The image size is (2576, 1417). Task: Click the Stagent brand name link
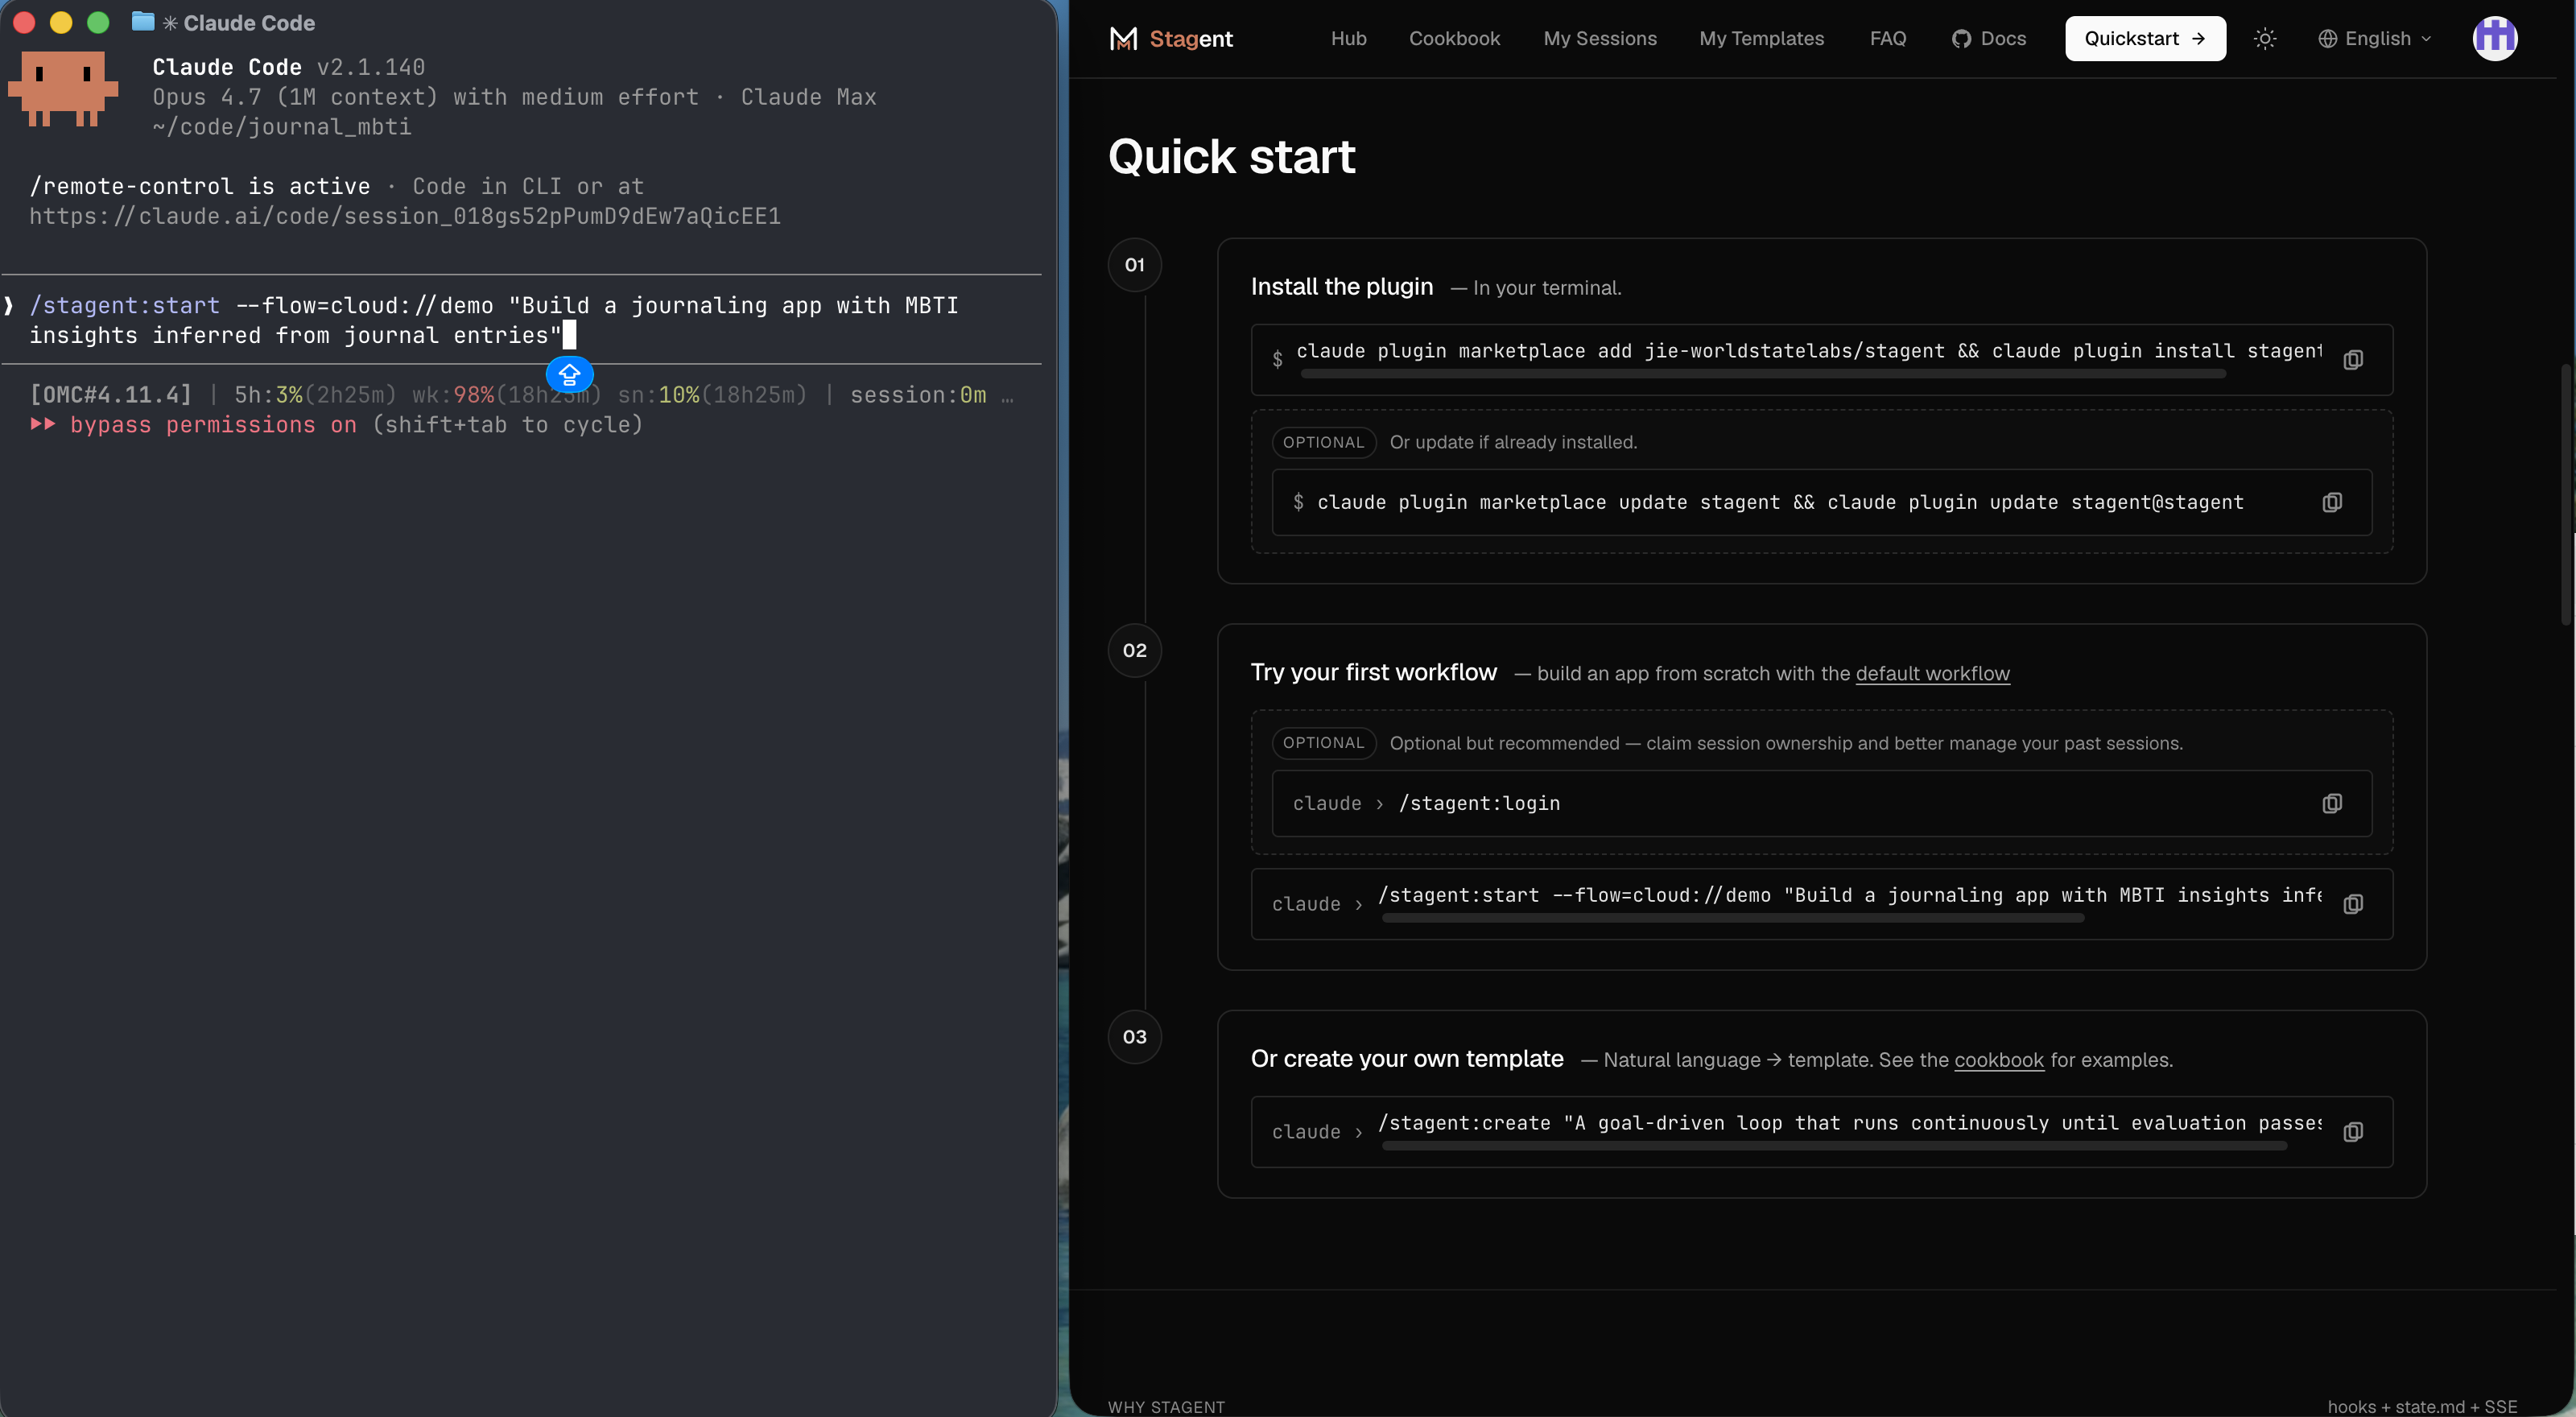(x=1190, y=39)
